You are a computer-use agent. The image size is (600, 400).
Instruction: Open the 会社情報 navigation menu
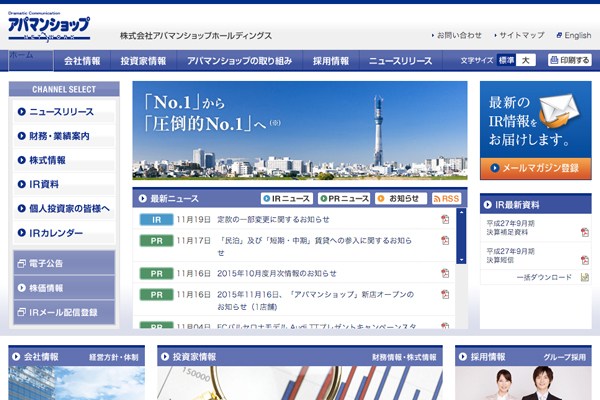(82, 61)
